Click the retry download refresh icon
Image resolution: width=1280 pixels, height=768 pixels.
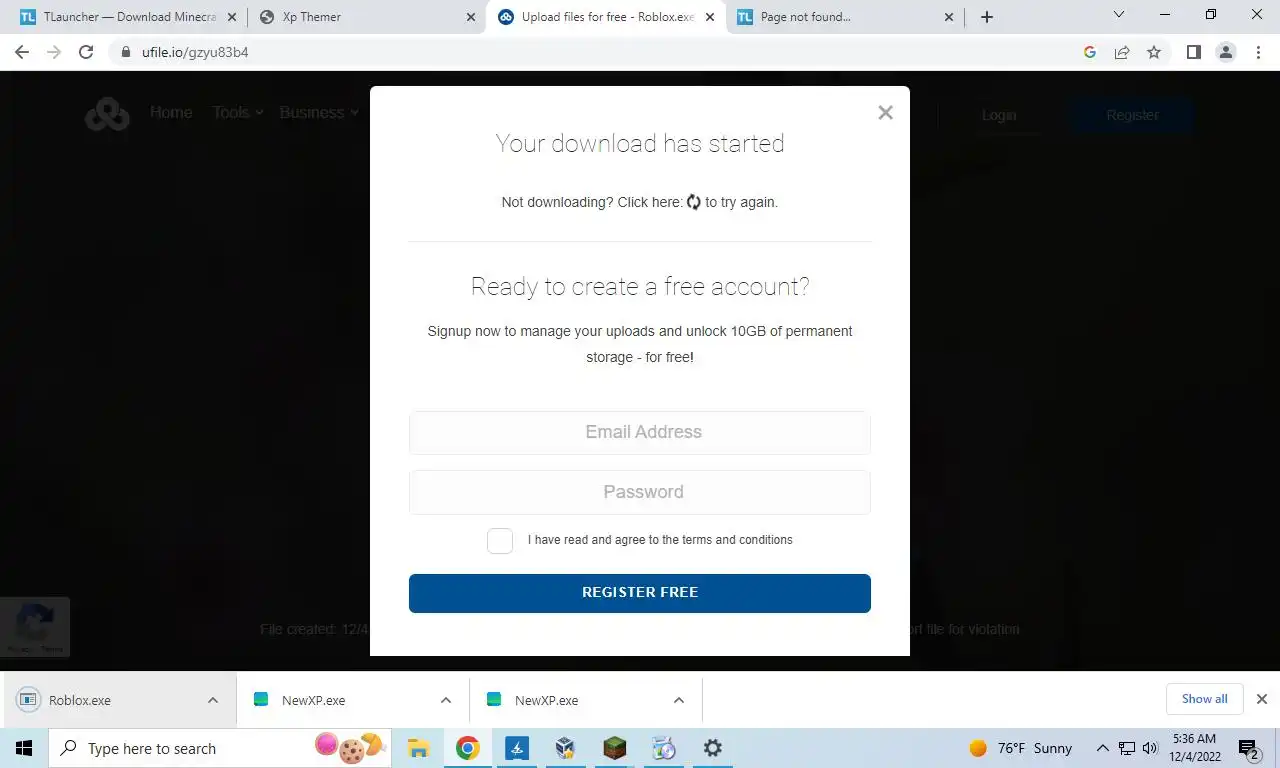(x=694, y=202)
